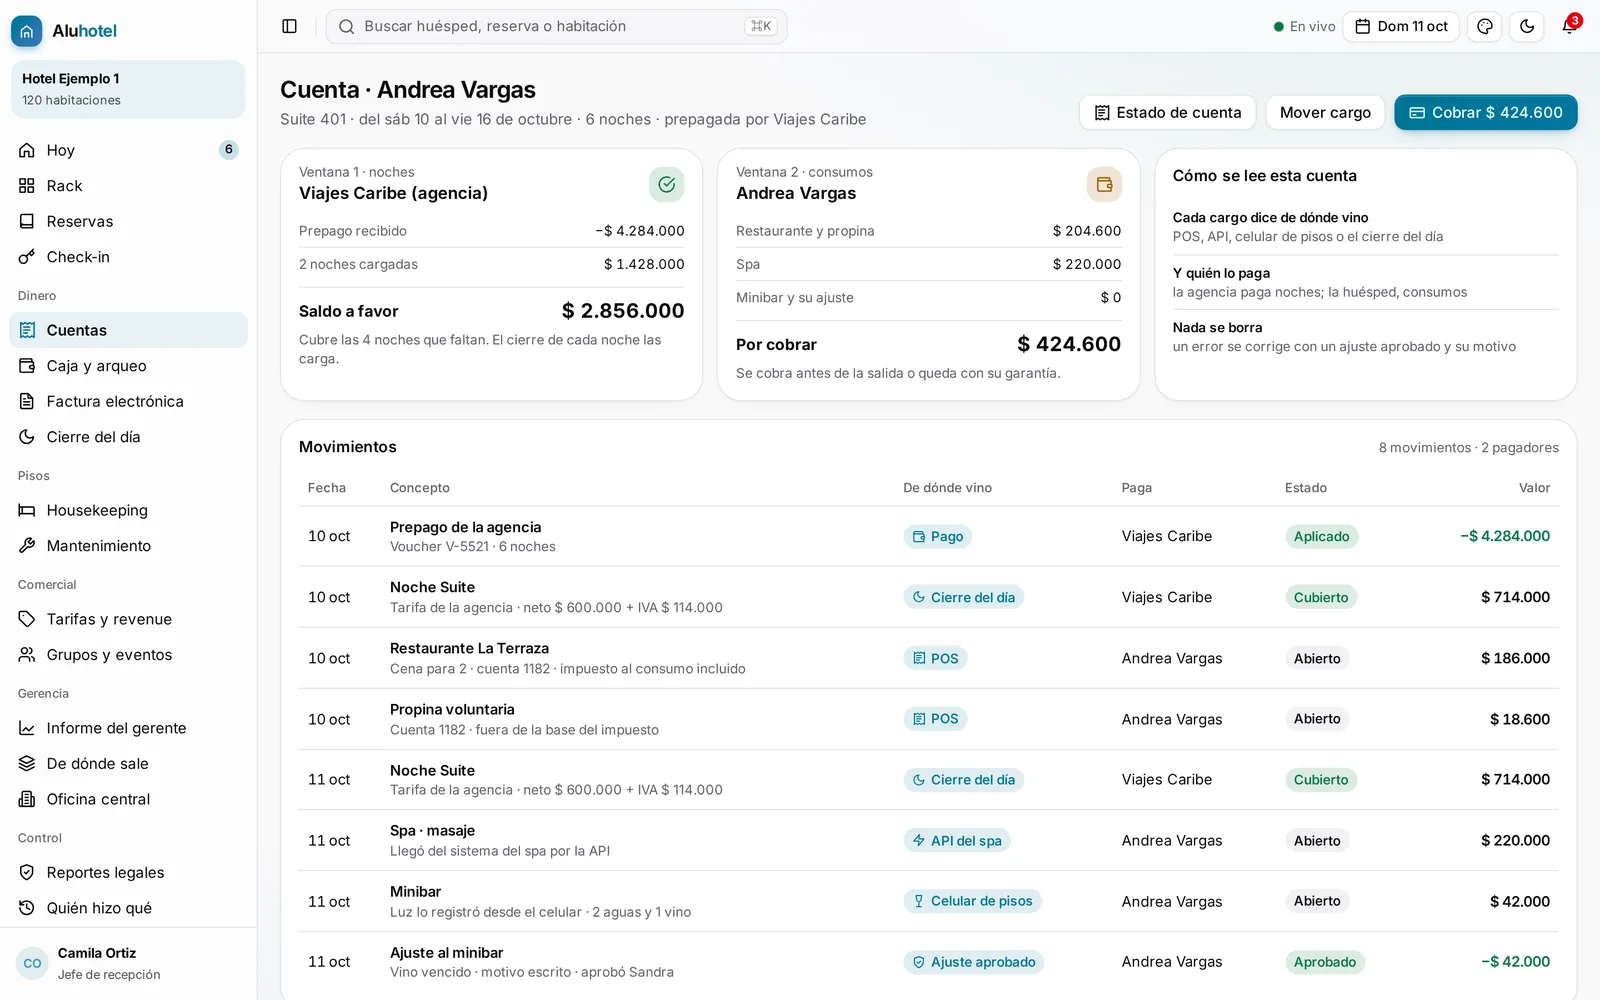This screenshot has width=1600, height=1000.
Task: Open the Dom 11 oct date picker
Action: click(1401, 27)
